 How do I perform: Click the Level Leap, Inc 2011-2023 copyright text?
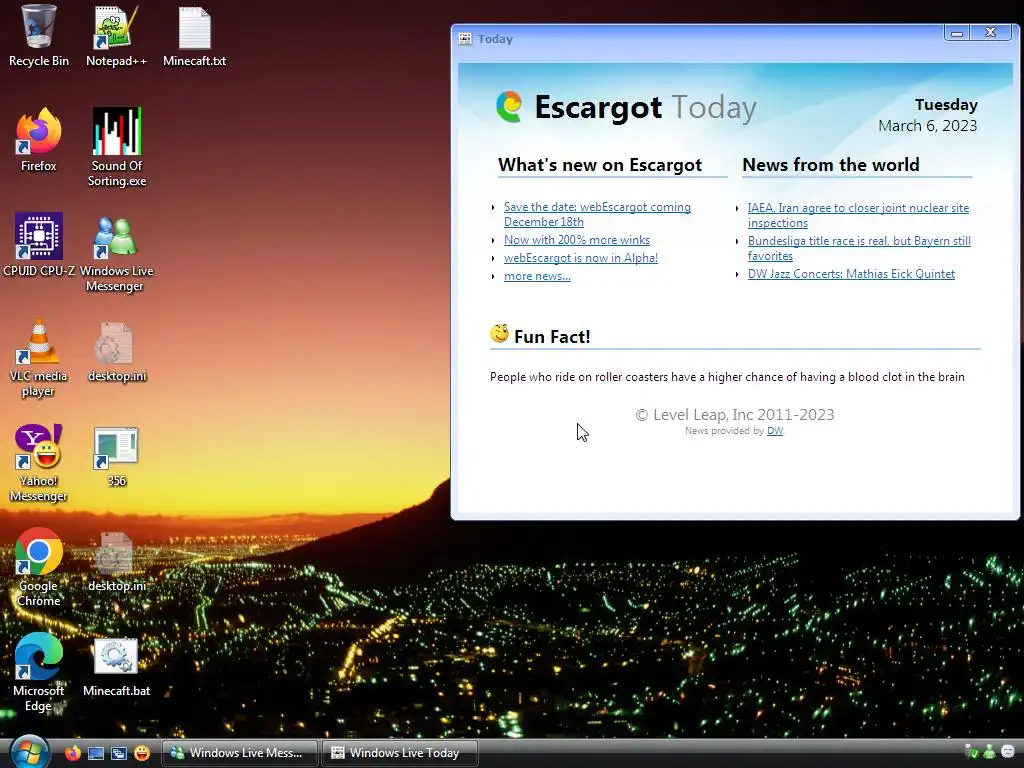(735, 415)
